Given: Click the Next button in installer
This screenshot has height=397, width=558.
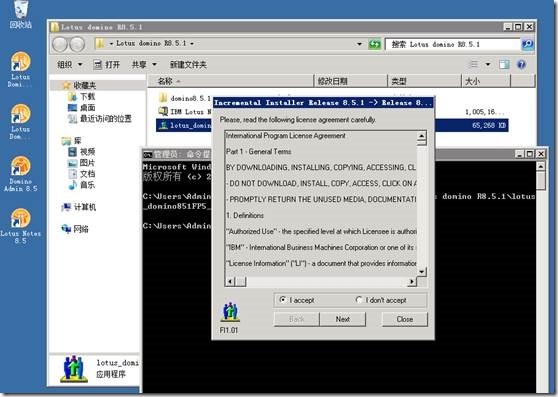Looking at the screenshot, I should [343, 319].
